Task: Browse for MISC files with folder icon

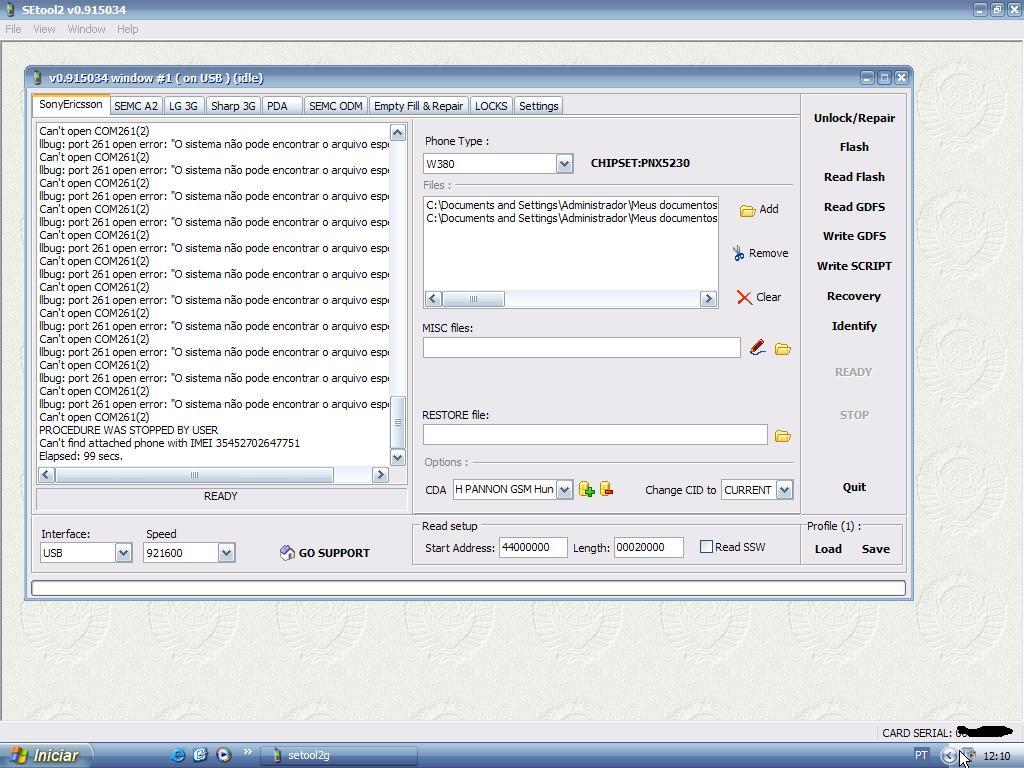Action: click(x=782, y=349)
